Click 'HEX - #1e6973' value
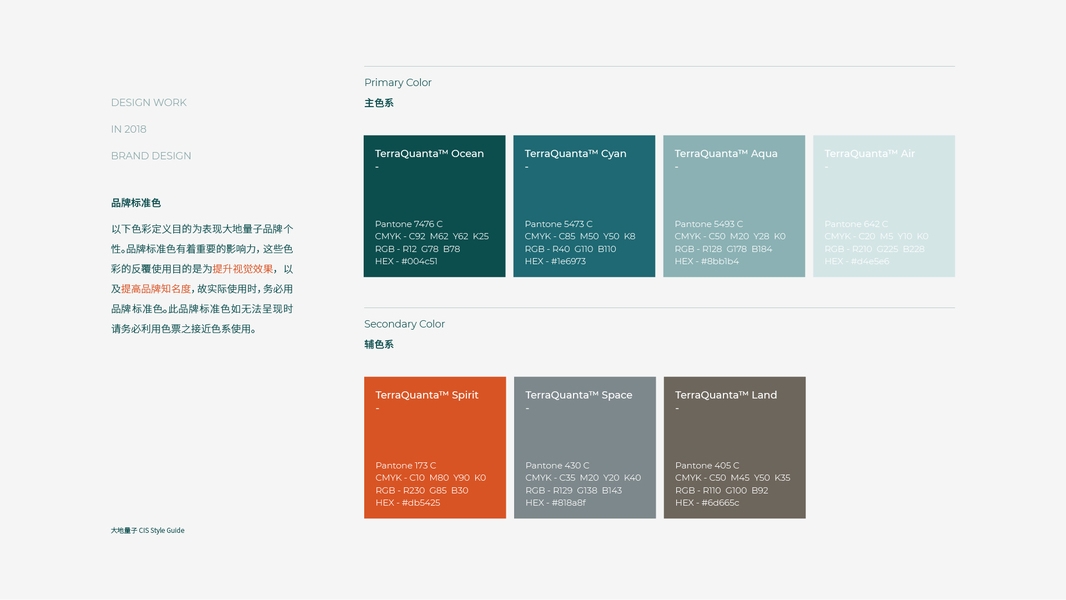 pyautogui.click(x=555, y=261)
